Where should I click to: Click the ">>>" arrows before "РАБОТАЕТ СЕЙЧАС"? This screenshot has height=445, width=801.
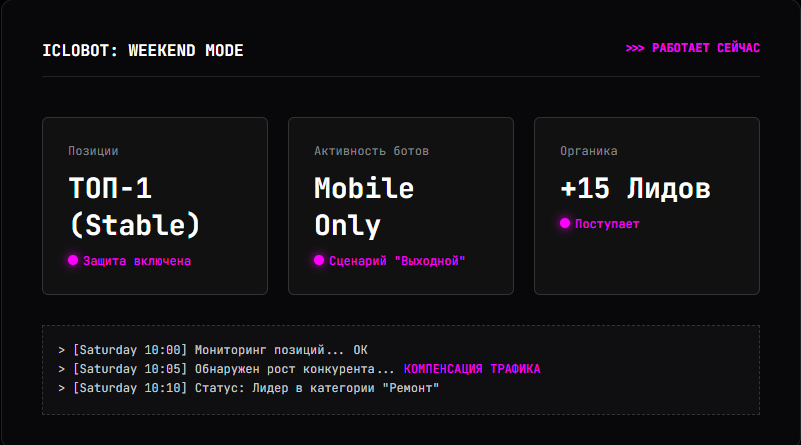click(635, 48)
